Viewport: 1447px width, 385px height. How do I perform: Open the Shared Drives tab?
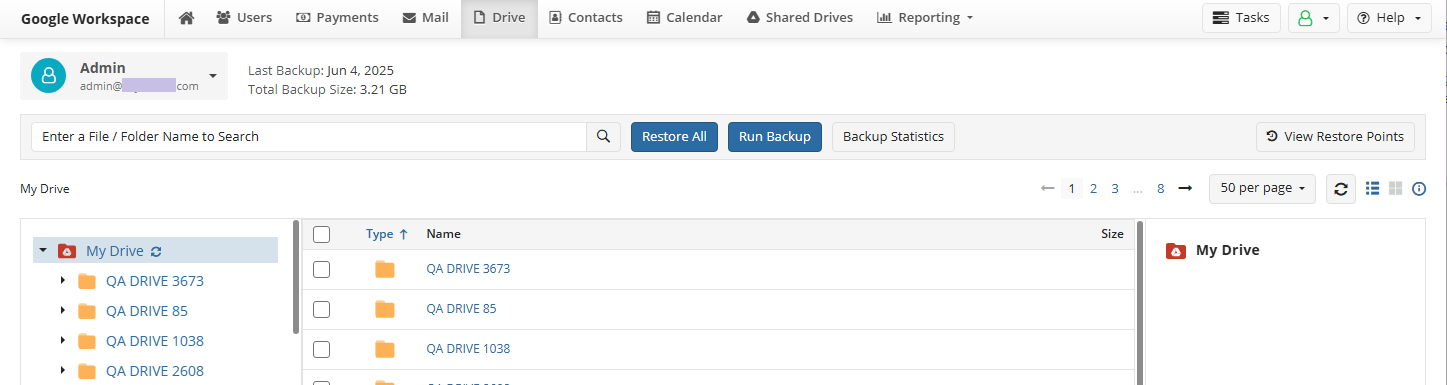[800, 18]
